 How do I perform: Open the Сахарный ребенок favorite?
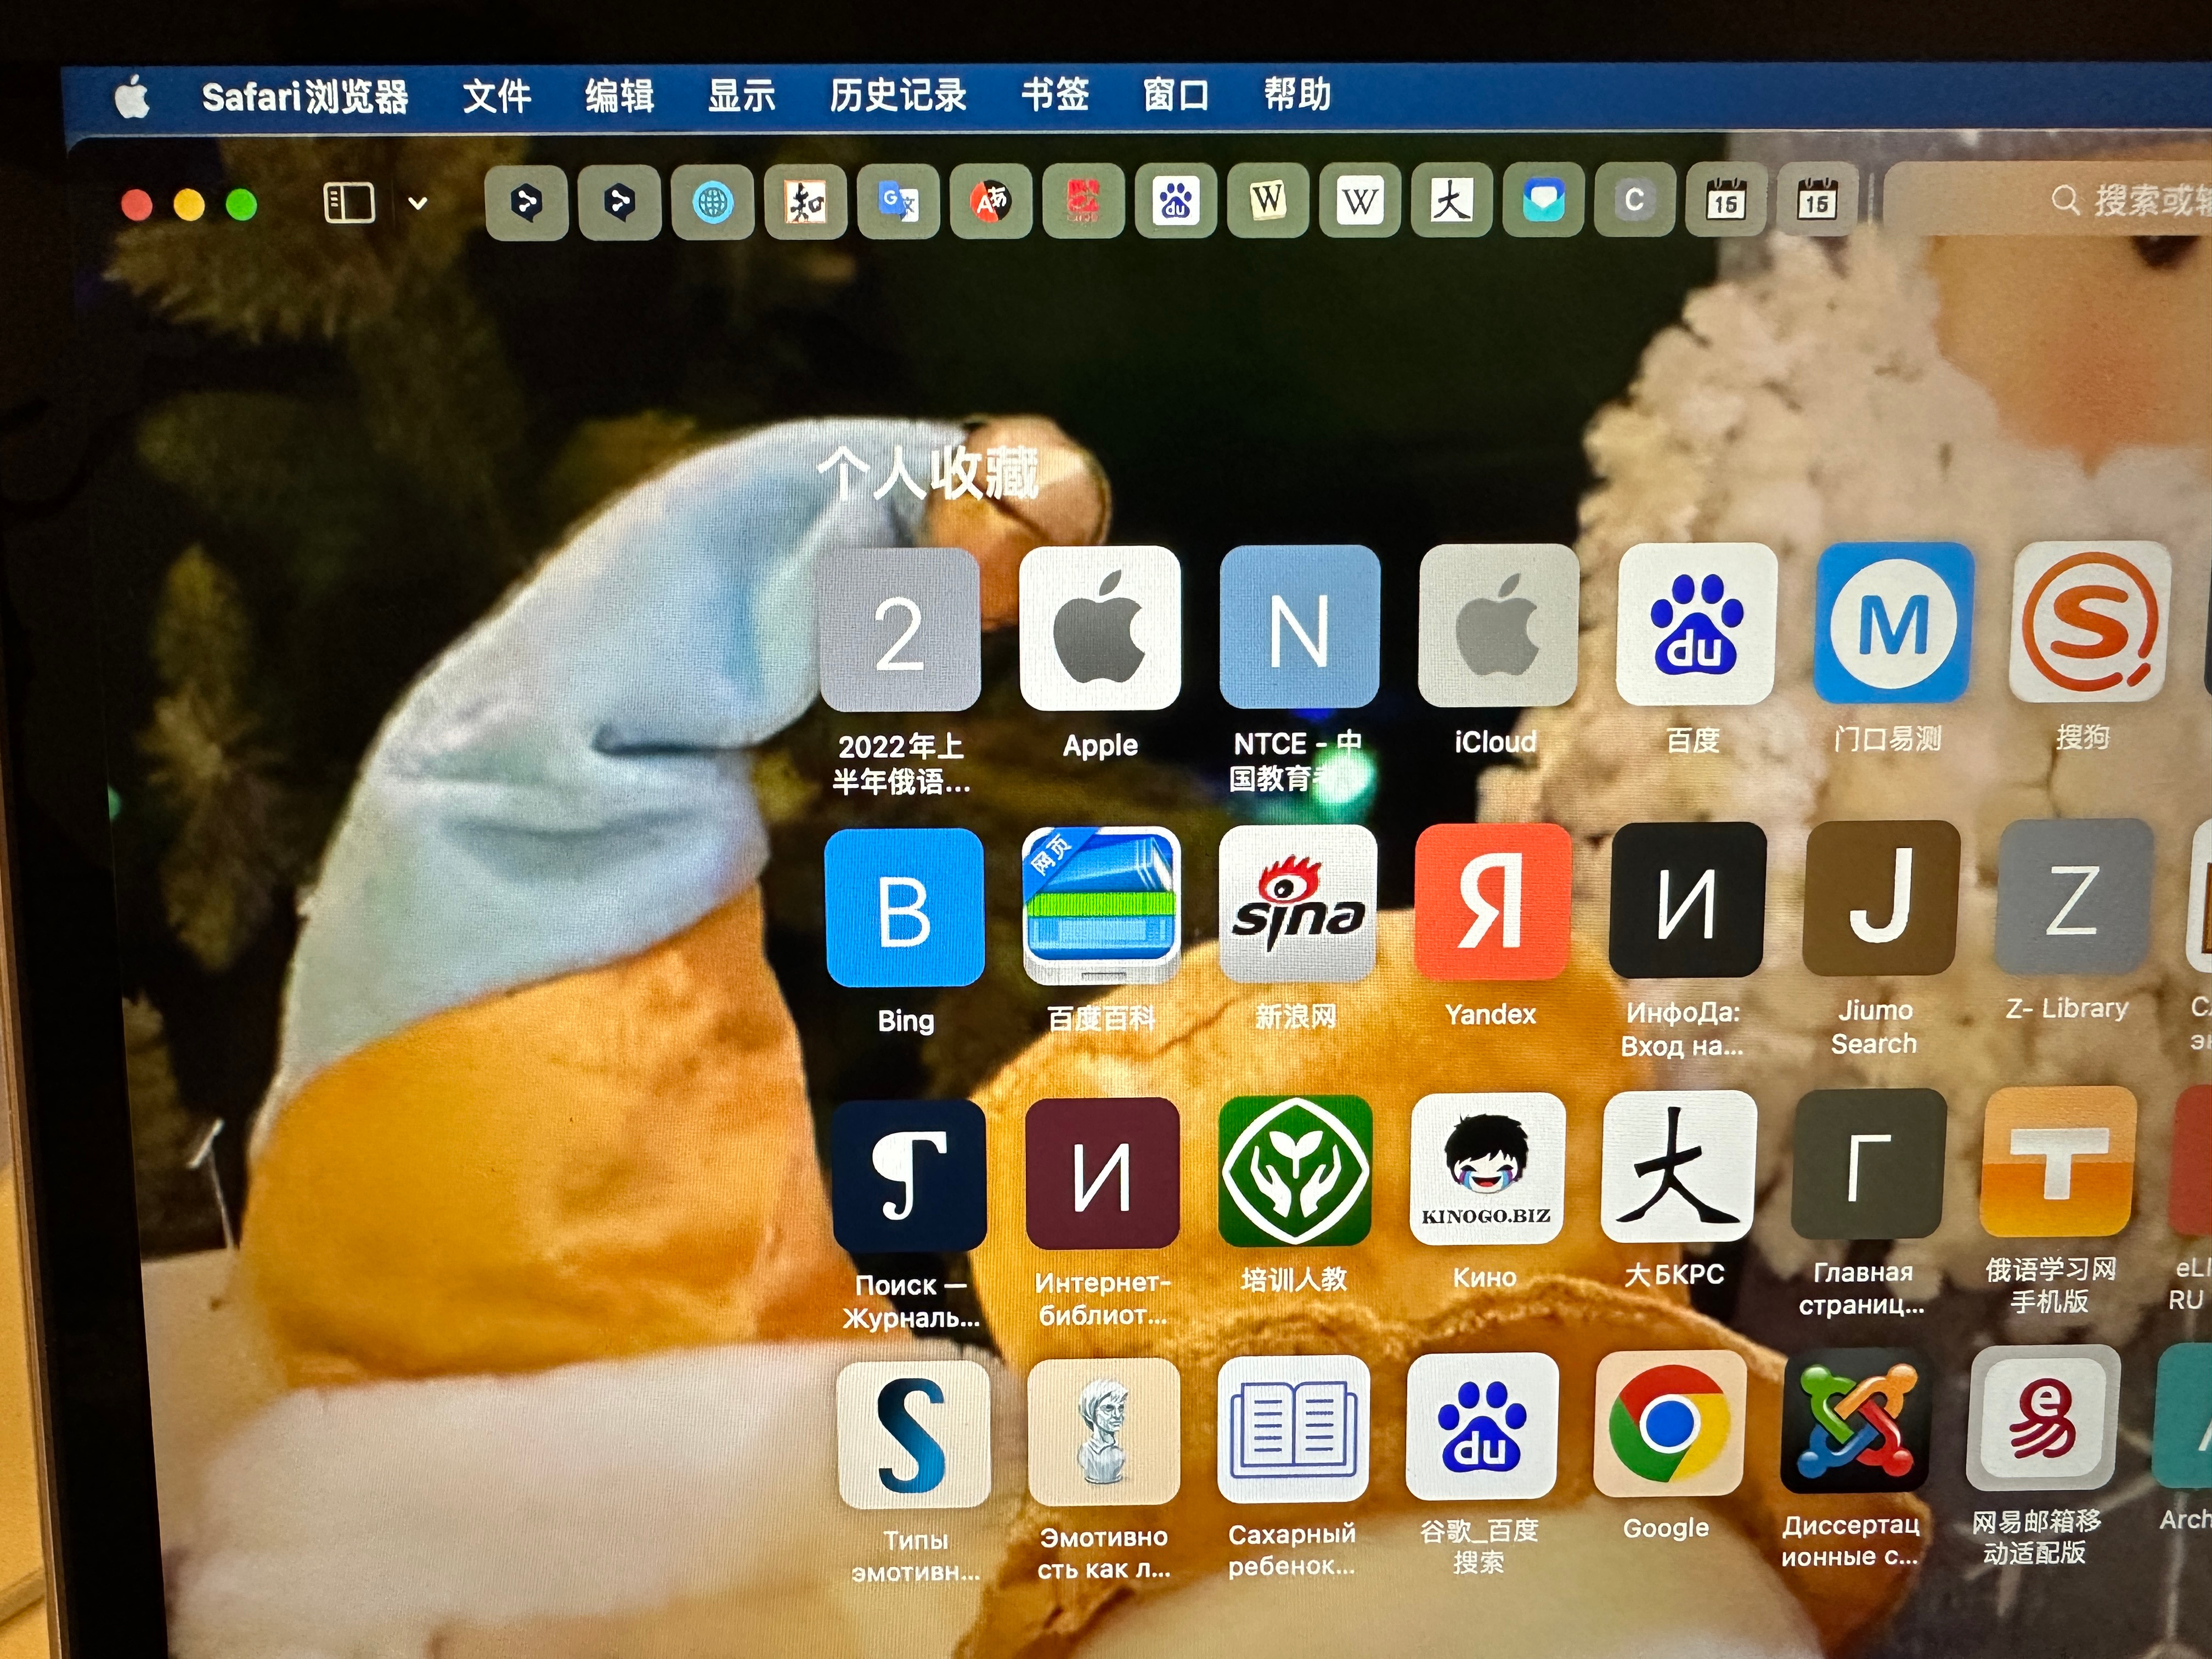point(1294,1429)
